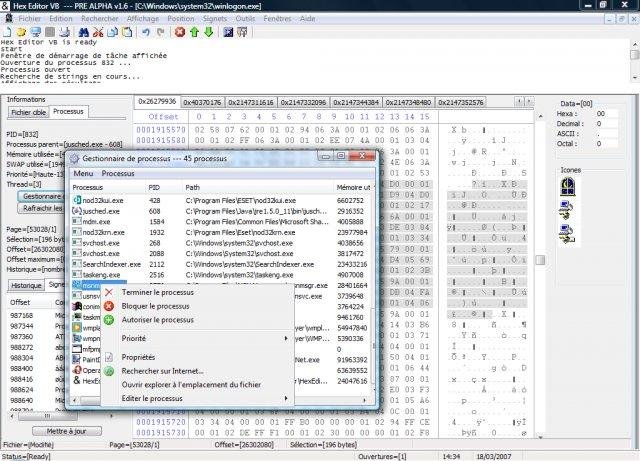The image size is (640, 461).
Task: Click the nod32kui.exe process icon
Action: [x=77, y=200]
